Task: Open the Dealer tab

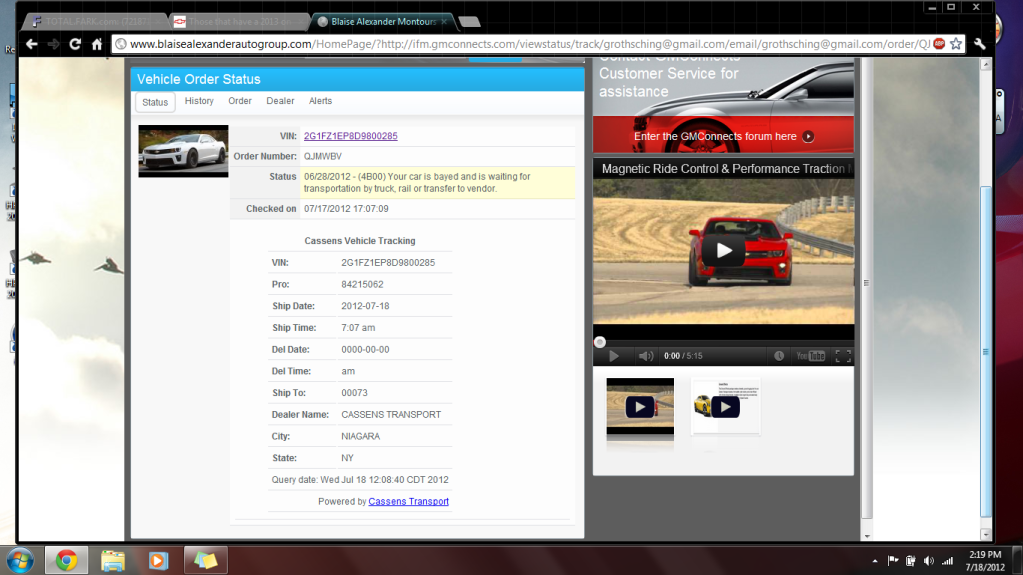Action: click(x=280, y=101)
